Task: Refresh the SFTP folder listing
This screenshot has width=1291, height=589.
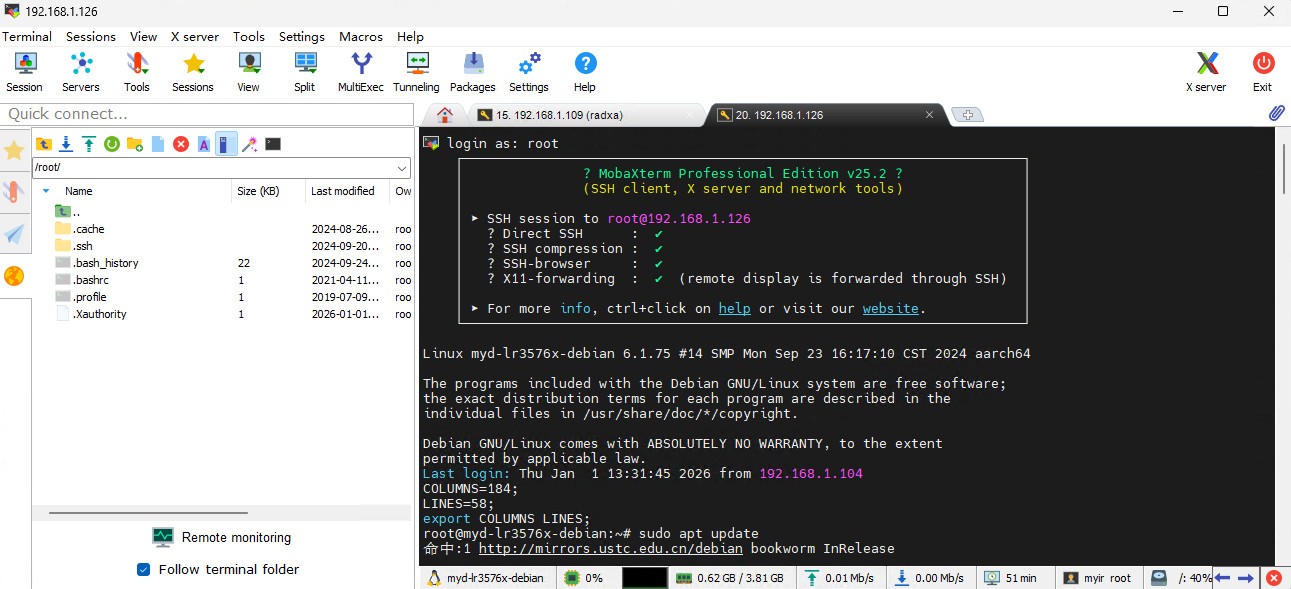Action: pyautogui.click(x=112, y=144)
